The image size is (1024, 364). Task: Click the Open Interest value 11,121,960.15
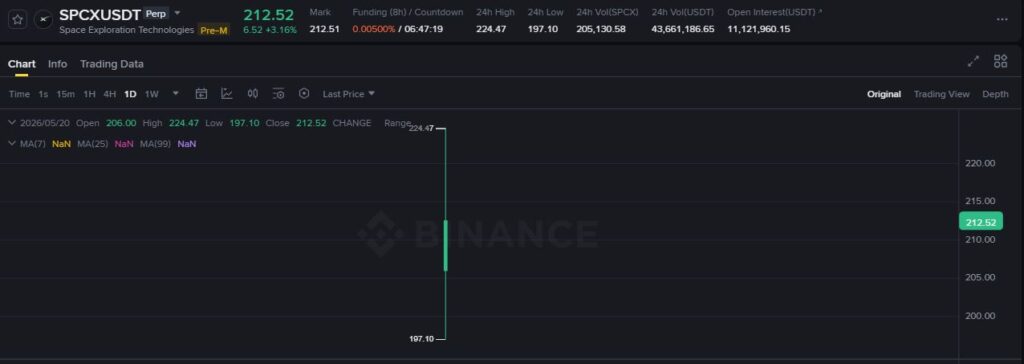pyautogui.click(x=759, y=29)
